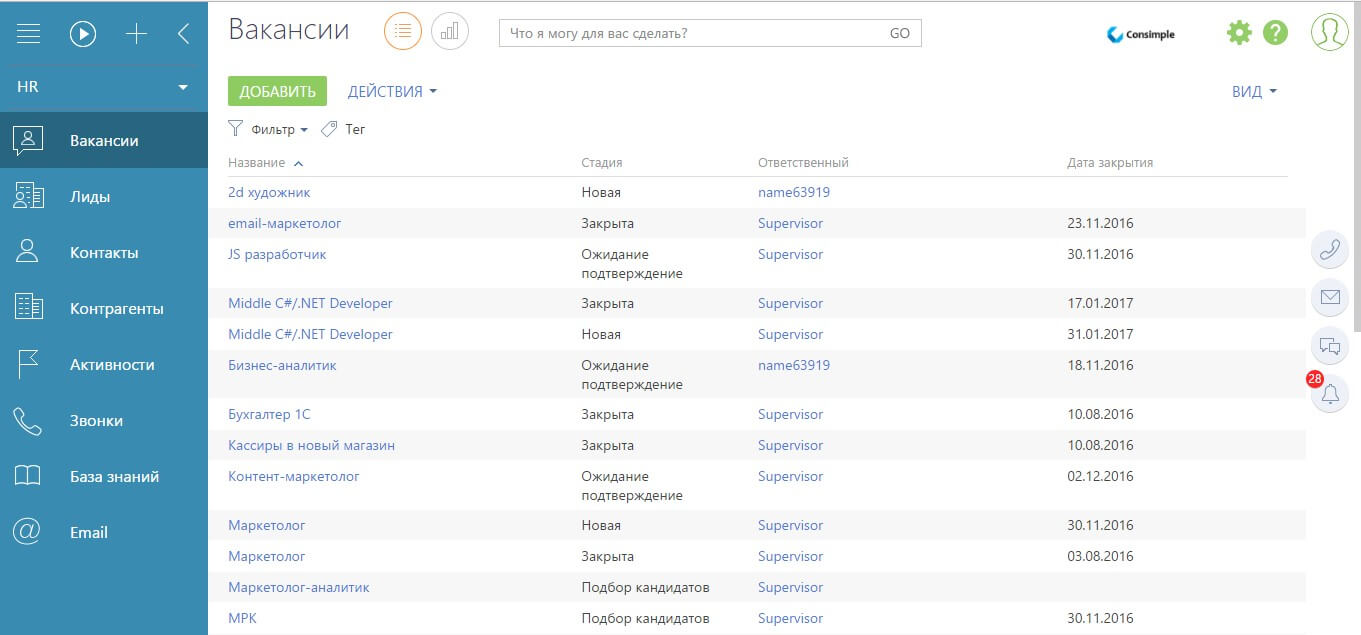Click the Активности flag icon
Screen dimensions: 1361x635
28,365
